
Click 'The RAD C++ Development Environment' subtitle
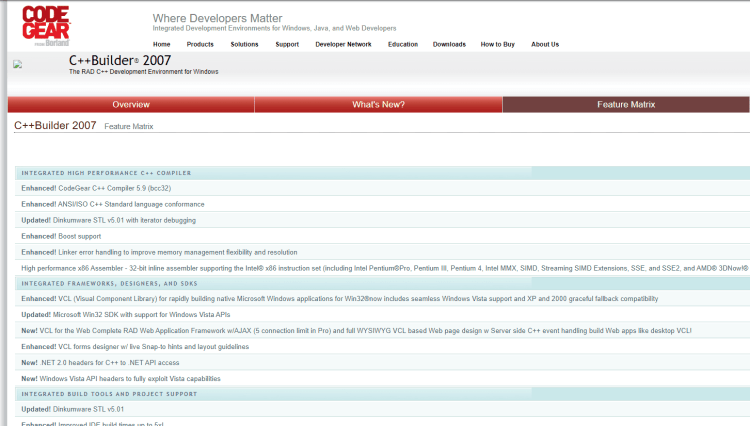(143, 72)
